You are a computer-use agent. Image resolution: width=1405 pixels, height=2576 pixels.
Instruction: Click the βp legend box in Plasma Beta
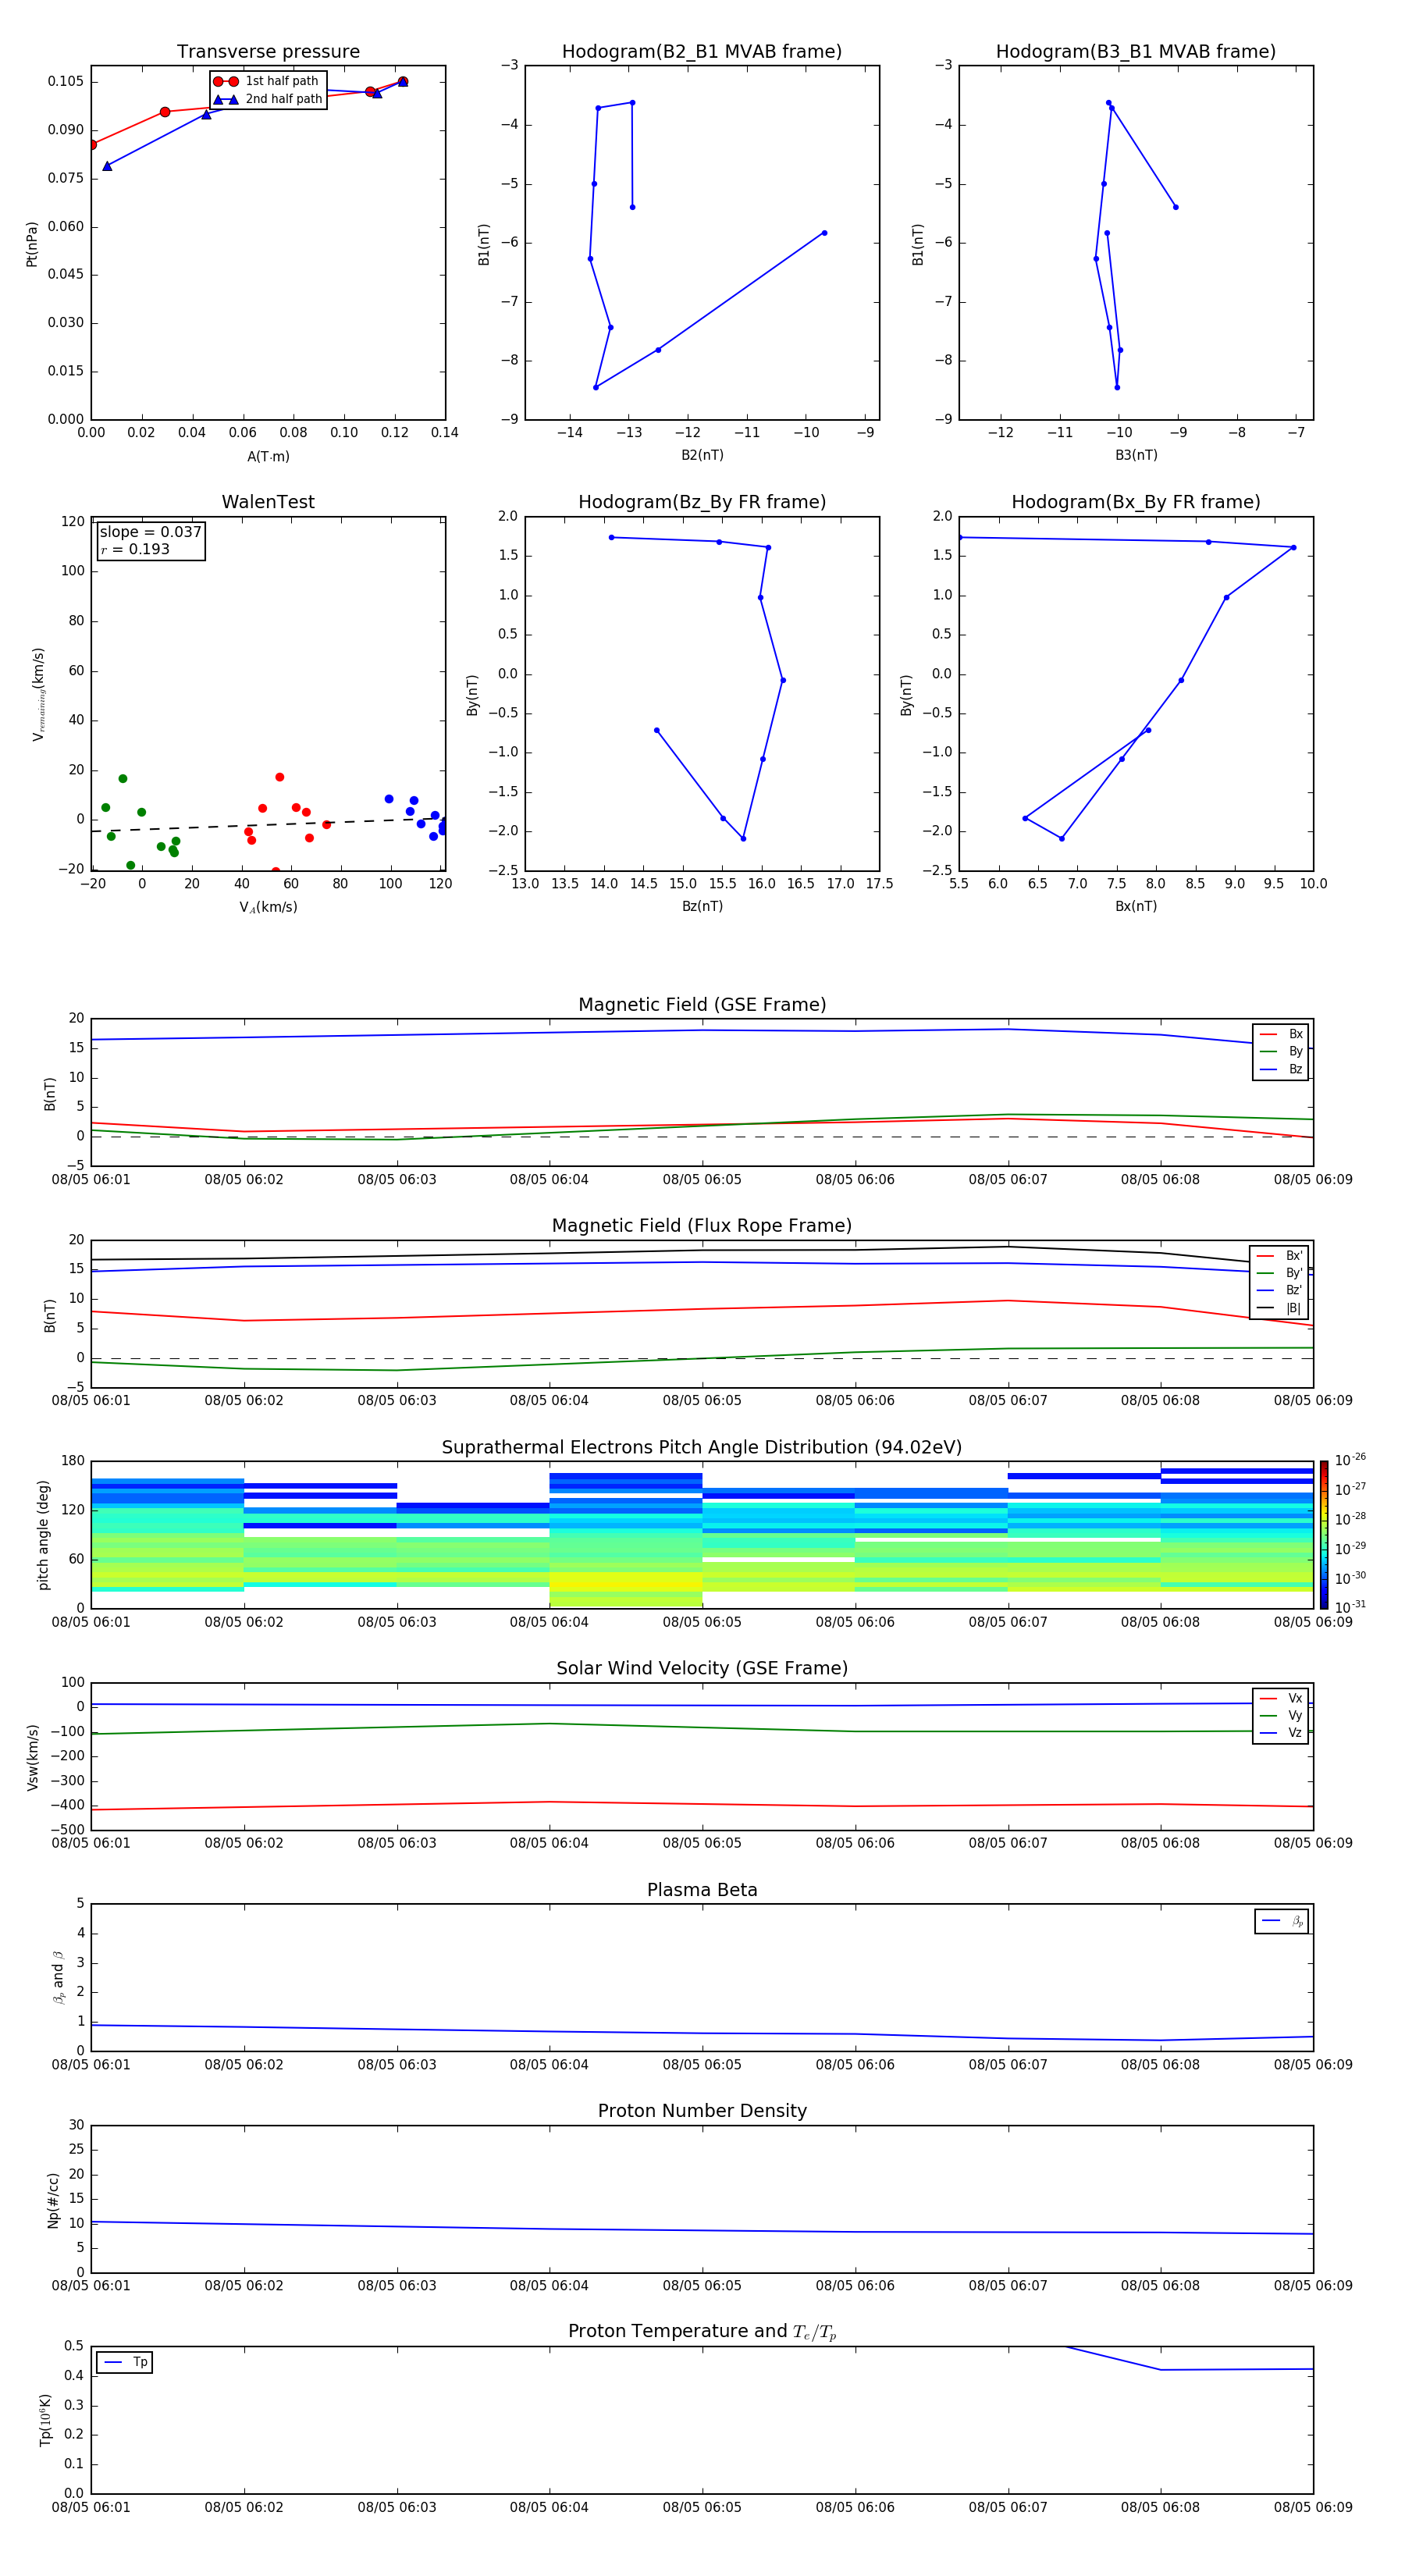click(1282, 1921)
